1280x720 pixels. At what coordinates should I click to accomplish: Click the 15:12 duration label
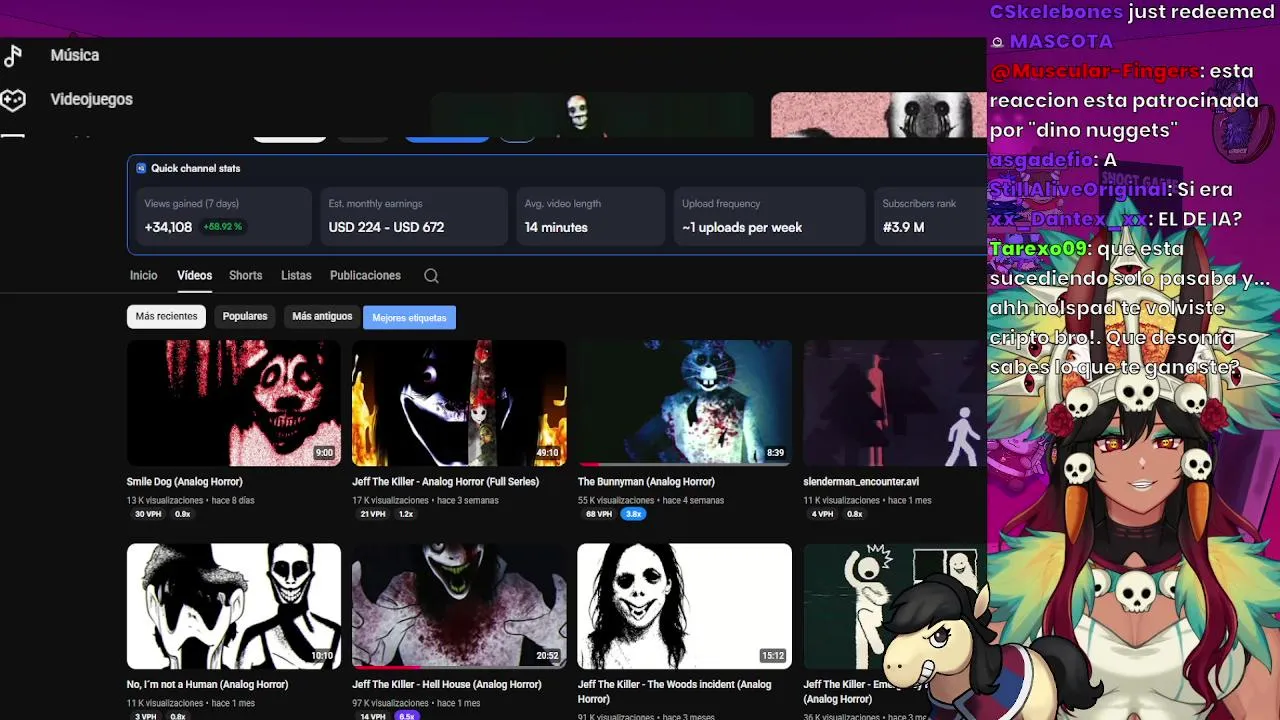pyautogui.click(x=773, y=656)
